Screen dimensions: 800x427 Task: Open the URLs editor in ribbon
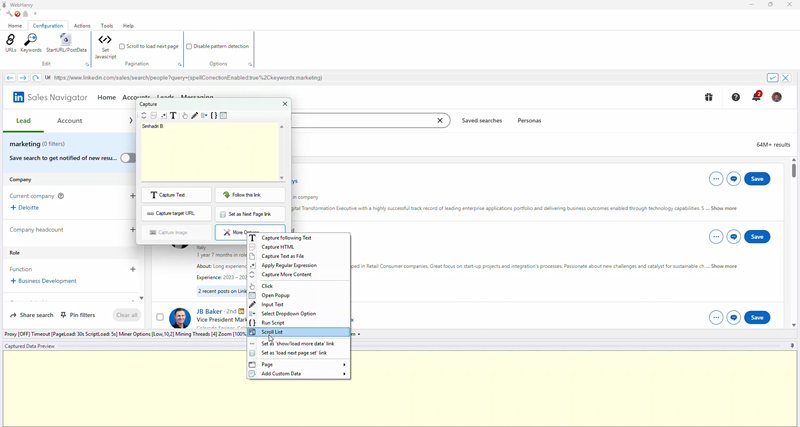tap(10, 43)
